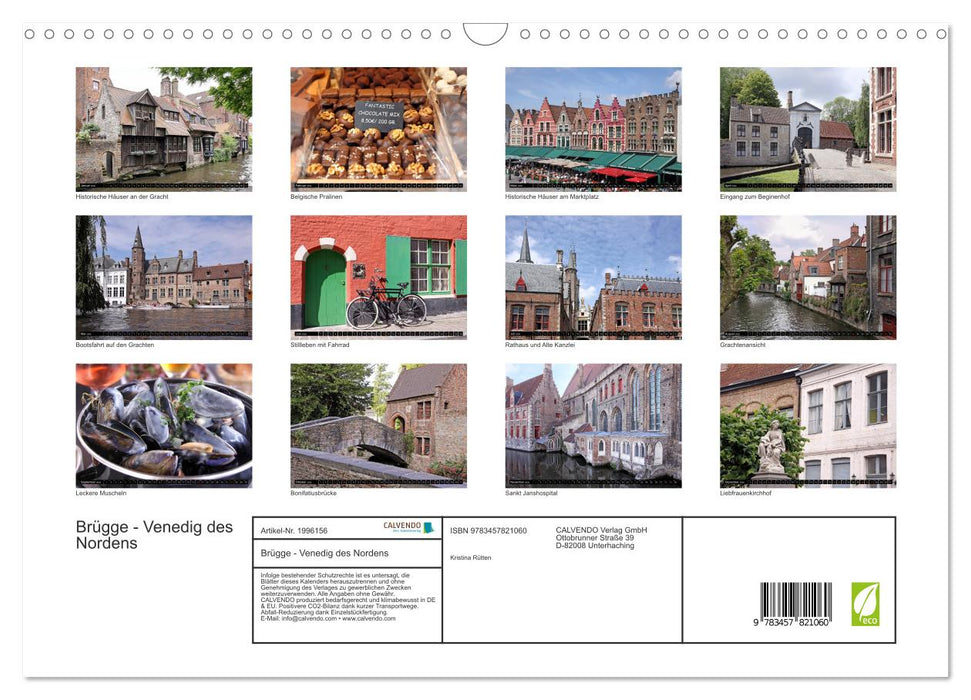971x700 pixels.
Task: Click the ISBN 9783457821060 text
Action: tap(487, 530)
